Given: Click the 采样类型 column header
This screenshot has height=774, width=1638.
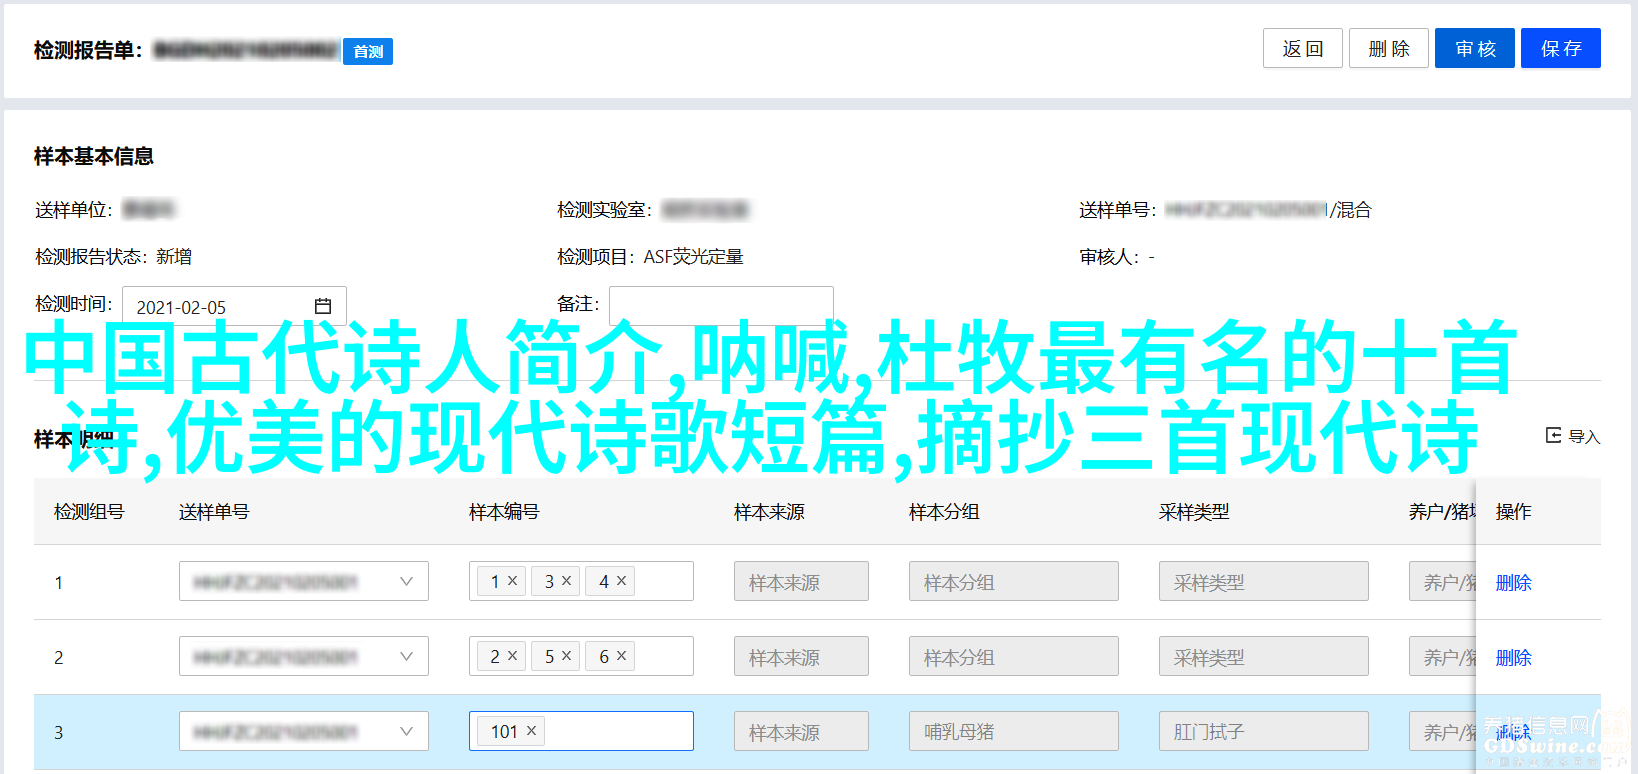Looking at the screenshot, I should pos(1194,511).
